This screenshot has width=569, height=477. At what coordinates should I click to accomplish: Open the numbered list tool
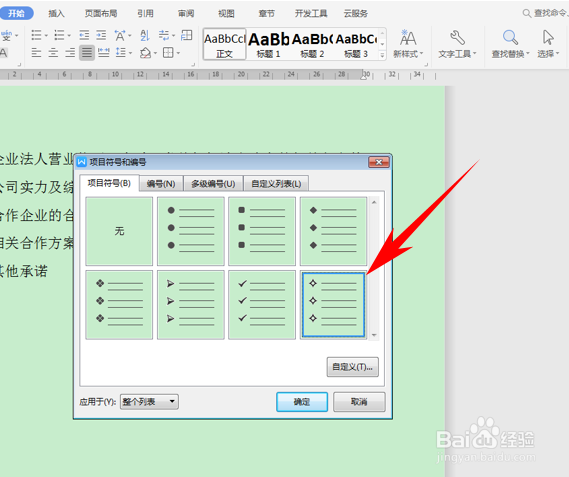coord(59,35)
